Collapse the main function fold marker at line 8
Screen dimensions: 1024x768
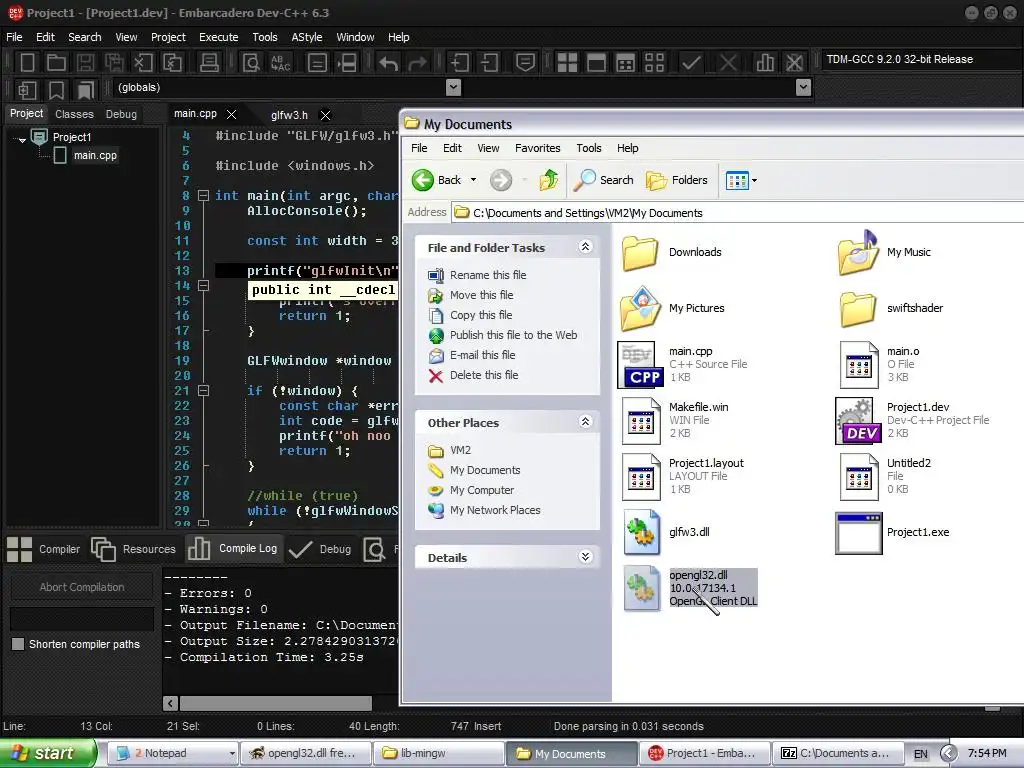point(203,195)
